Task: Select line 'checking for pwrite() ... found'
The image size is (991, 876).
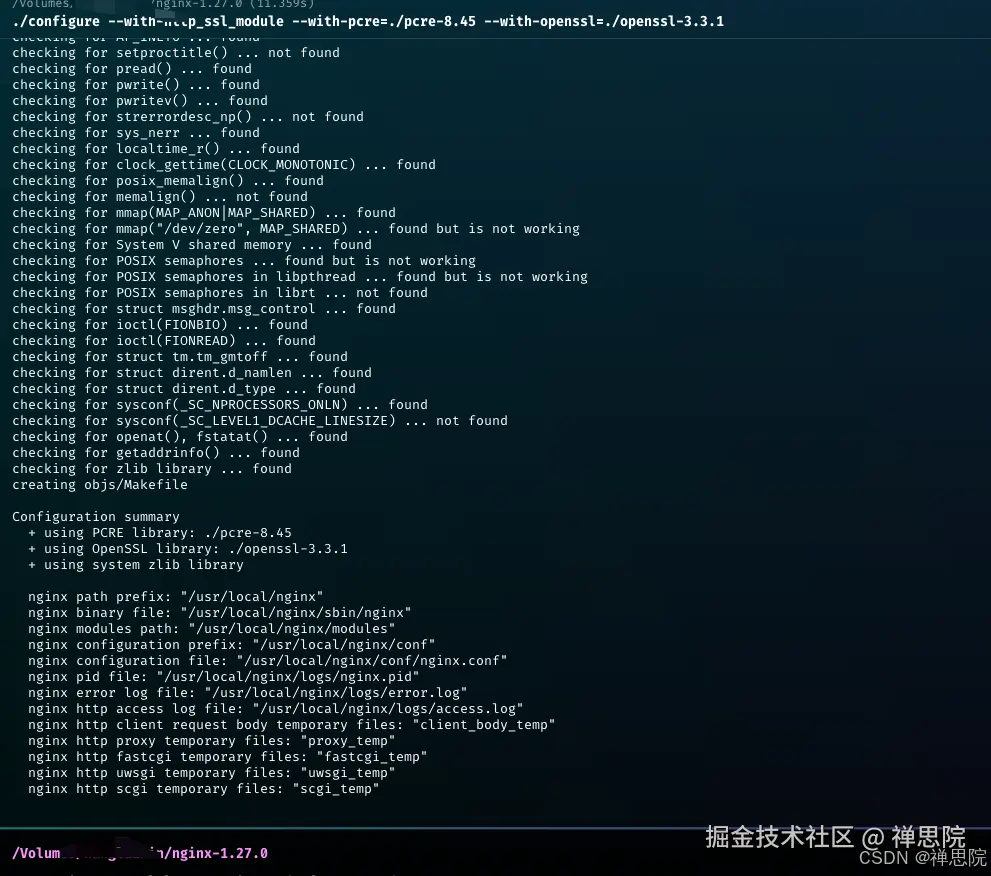Action: click(136, 85)
